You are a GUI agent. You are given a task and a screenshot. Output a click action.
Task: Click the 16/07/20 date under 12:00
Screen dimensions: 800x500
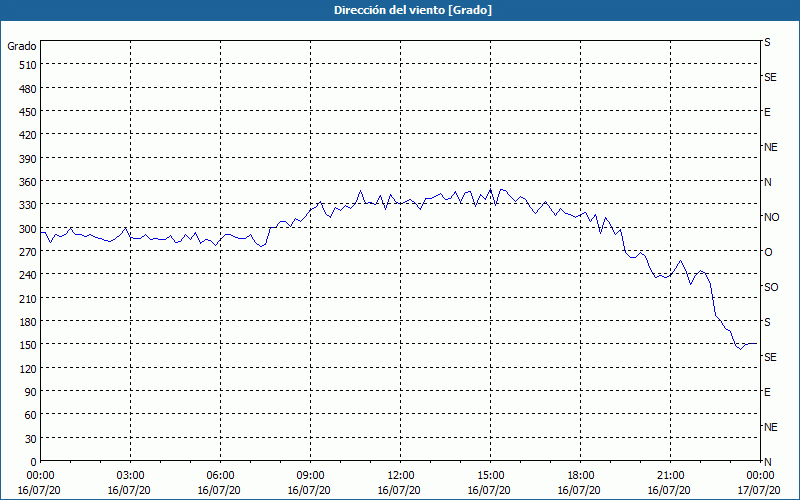399,490
